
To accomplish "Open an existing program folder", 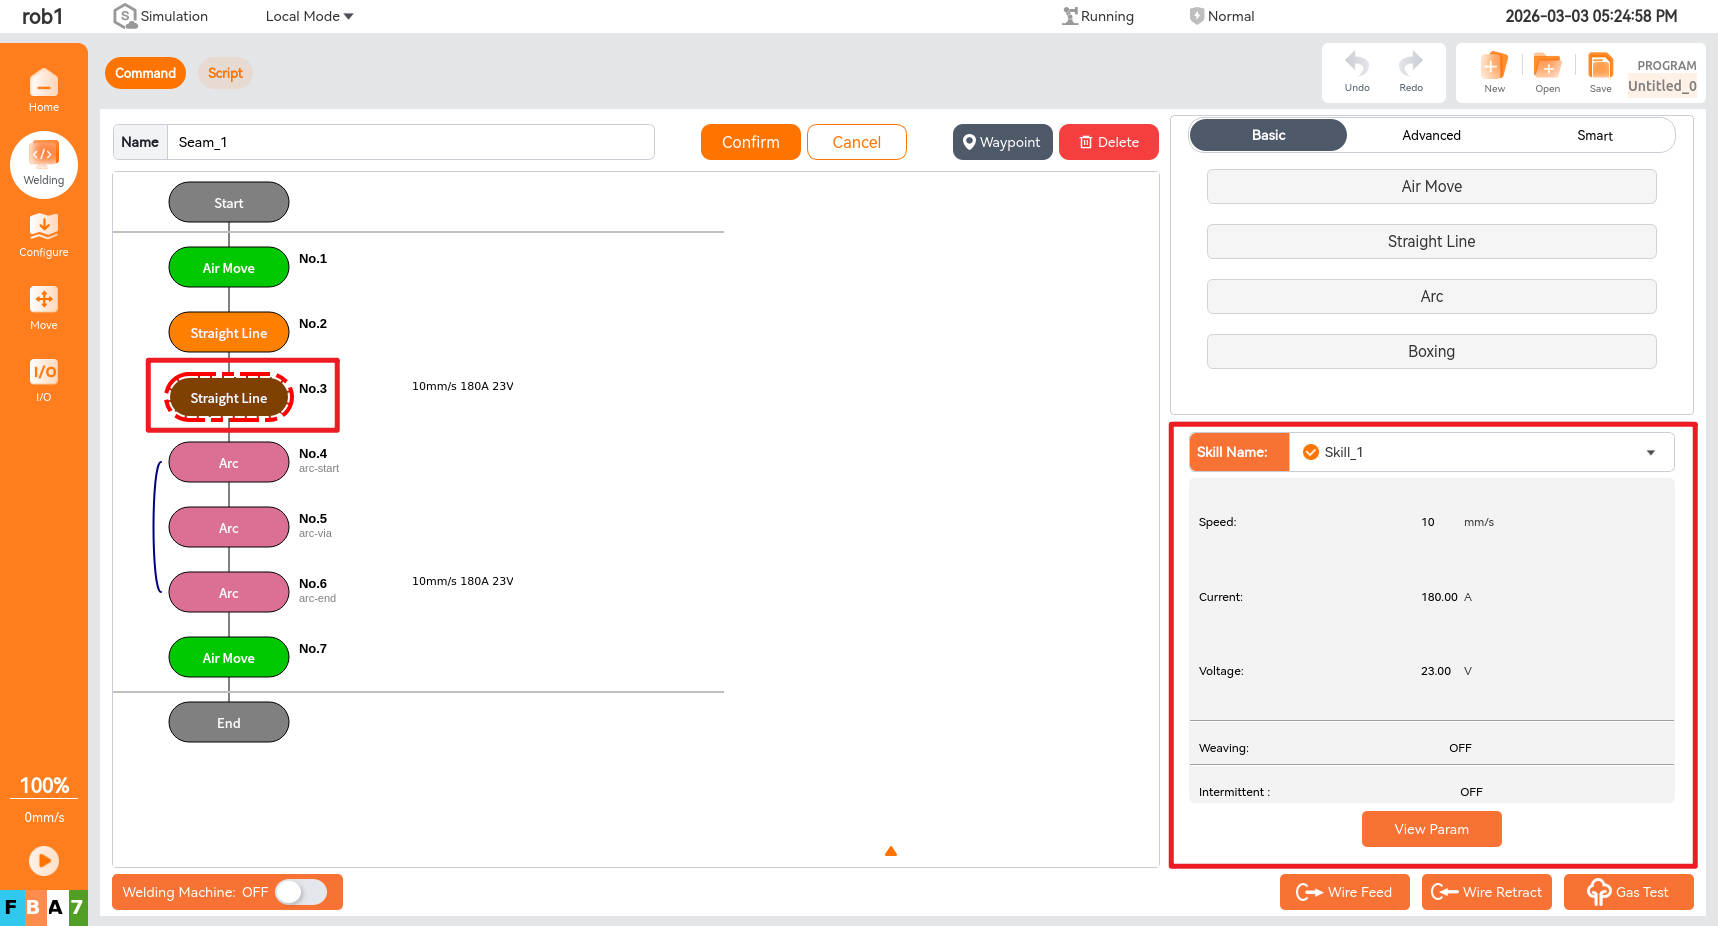I will click(x=1547, y=72).
